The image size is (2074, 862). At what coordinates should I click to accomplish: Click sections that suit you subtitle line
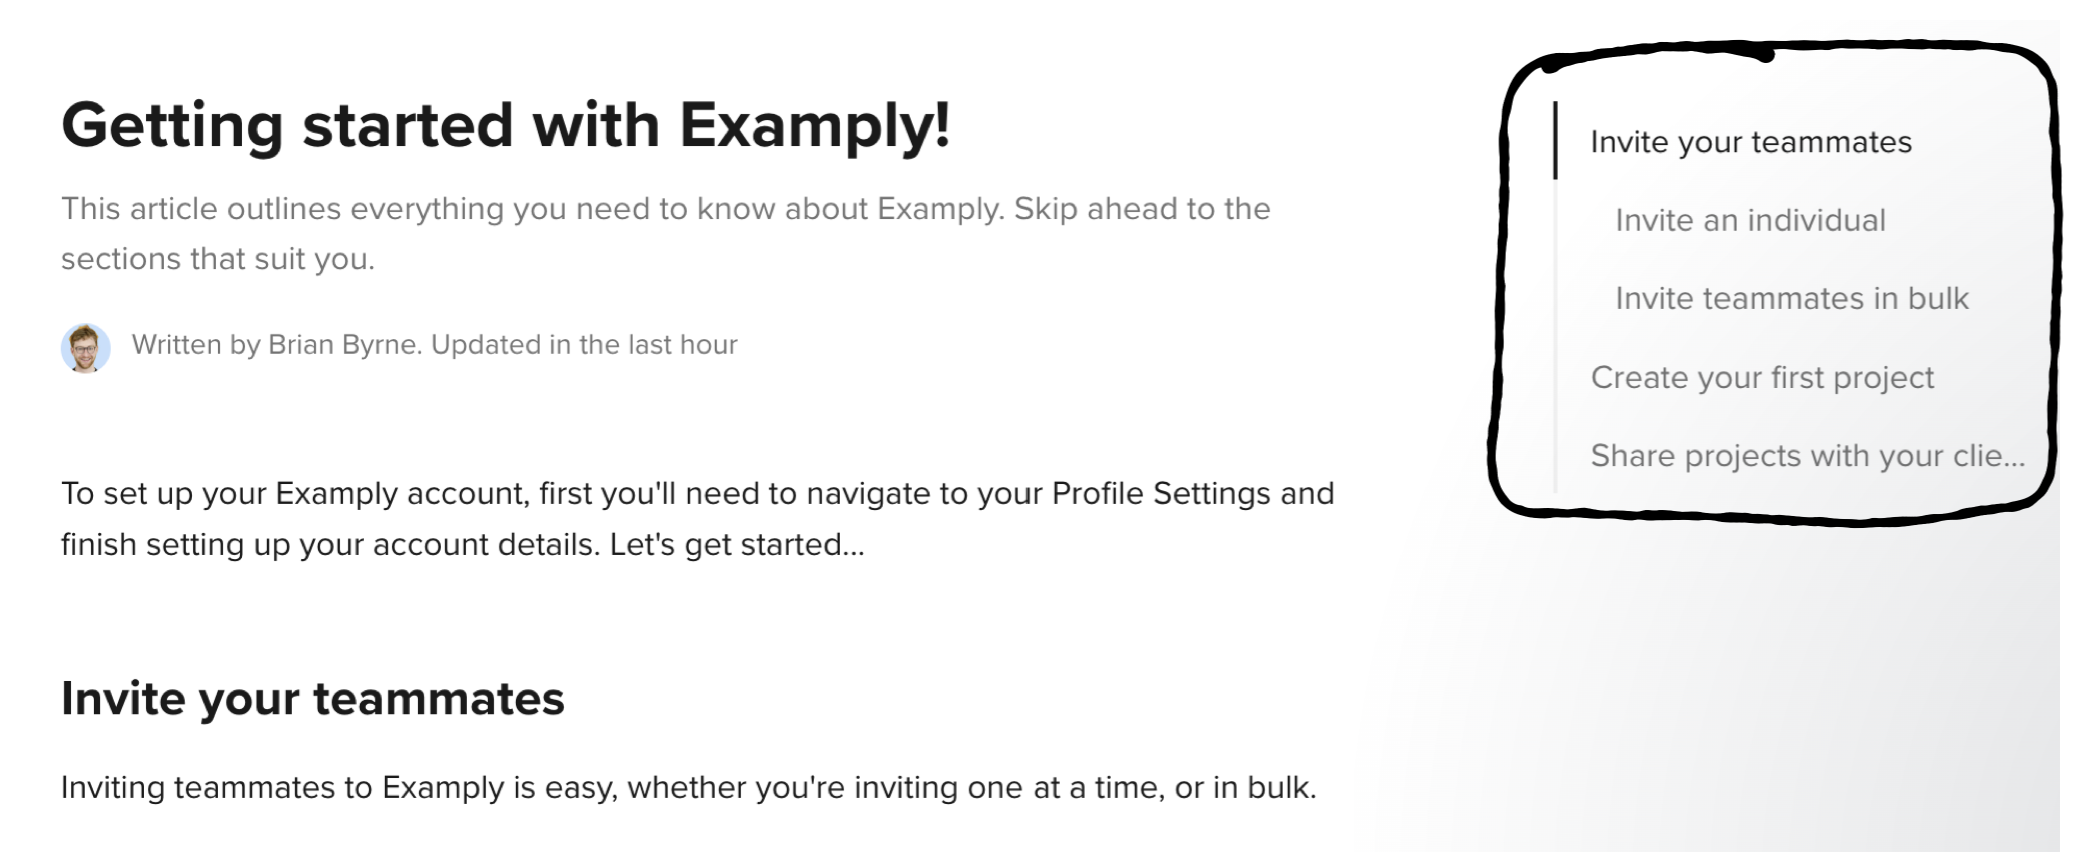click(x=218, y=259)
